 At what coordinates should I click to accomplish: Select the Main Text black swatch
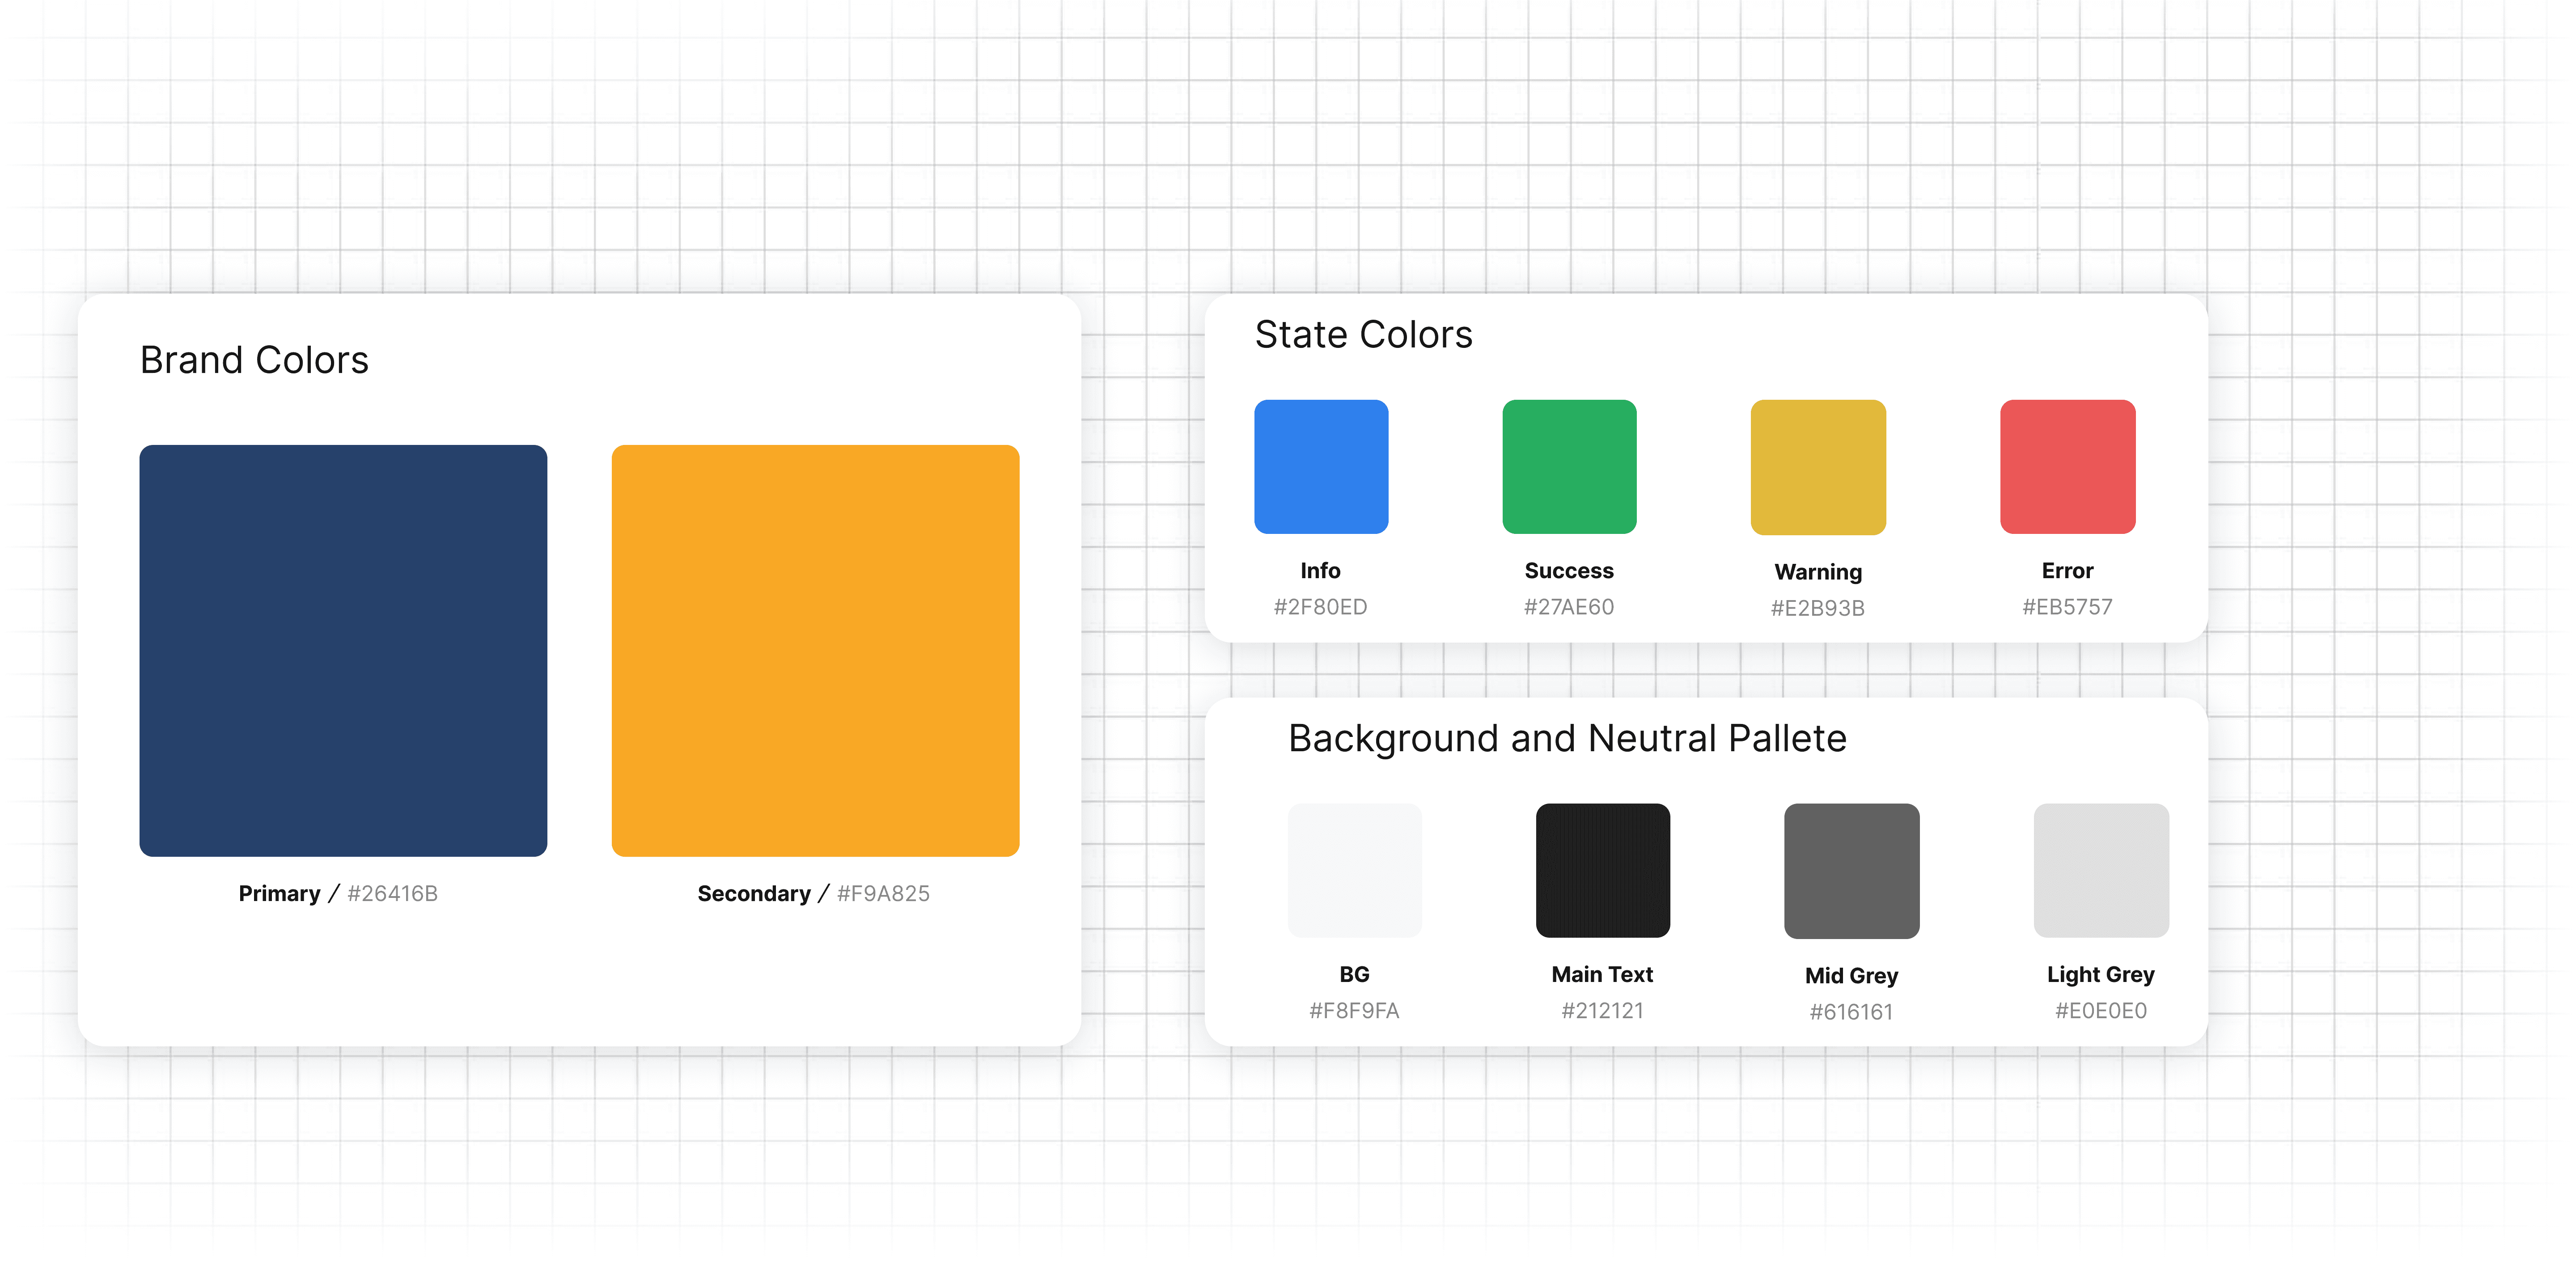[1602, 870]
